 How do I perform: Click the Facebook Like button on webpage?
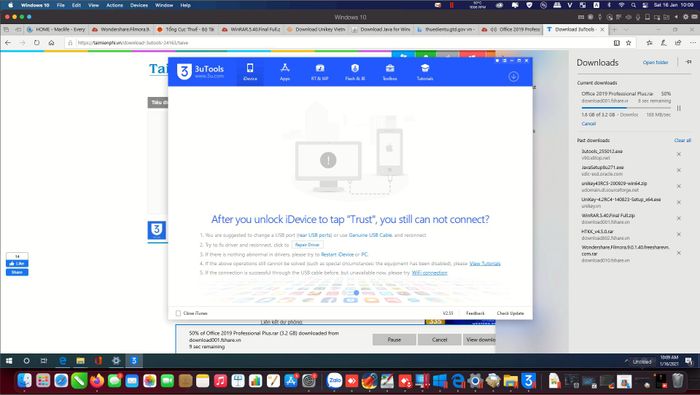click(17, 263)
